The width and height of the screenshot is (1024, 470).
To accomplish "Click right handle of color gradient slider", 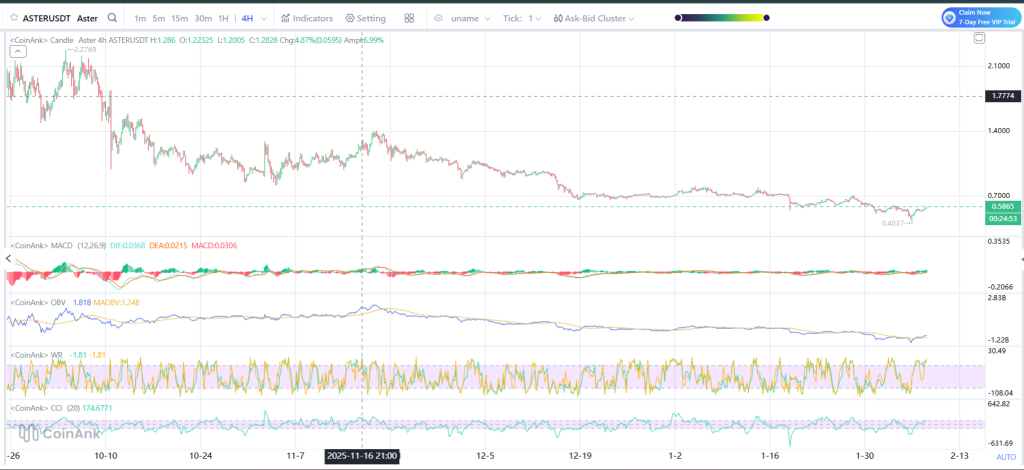I will pos(765,17).
